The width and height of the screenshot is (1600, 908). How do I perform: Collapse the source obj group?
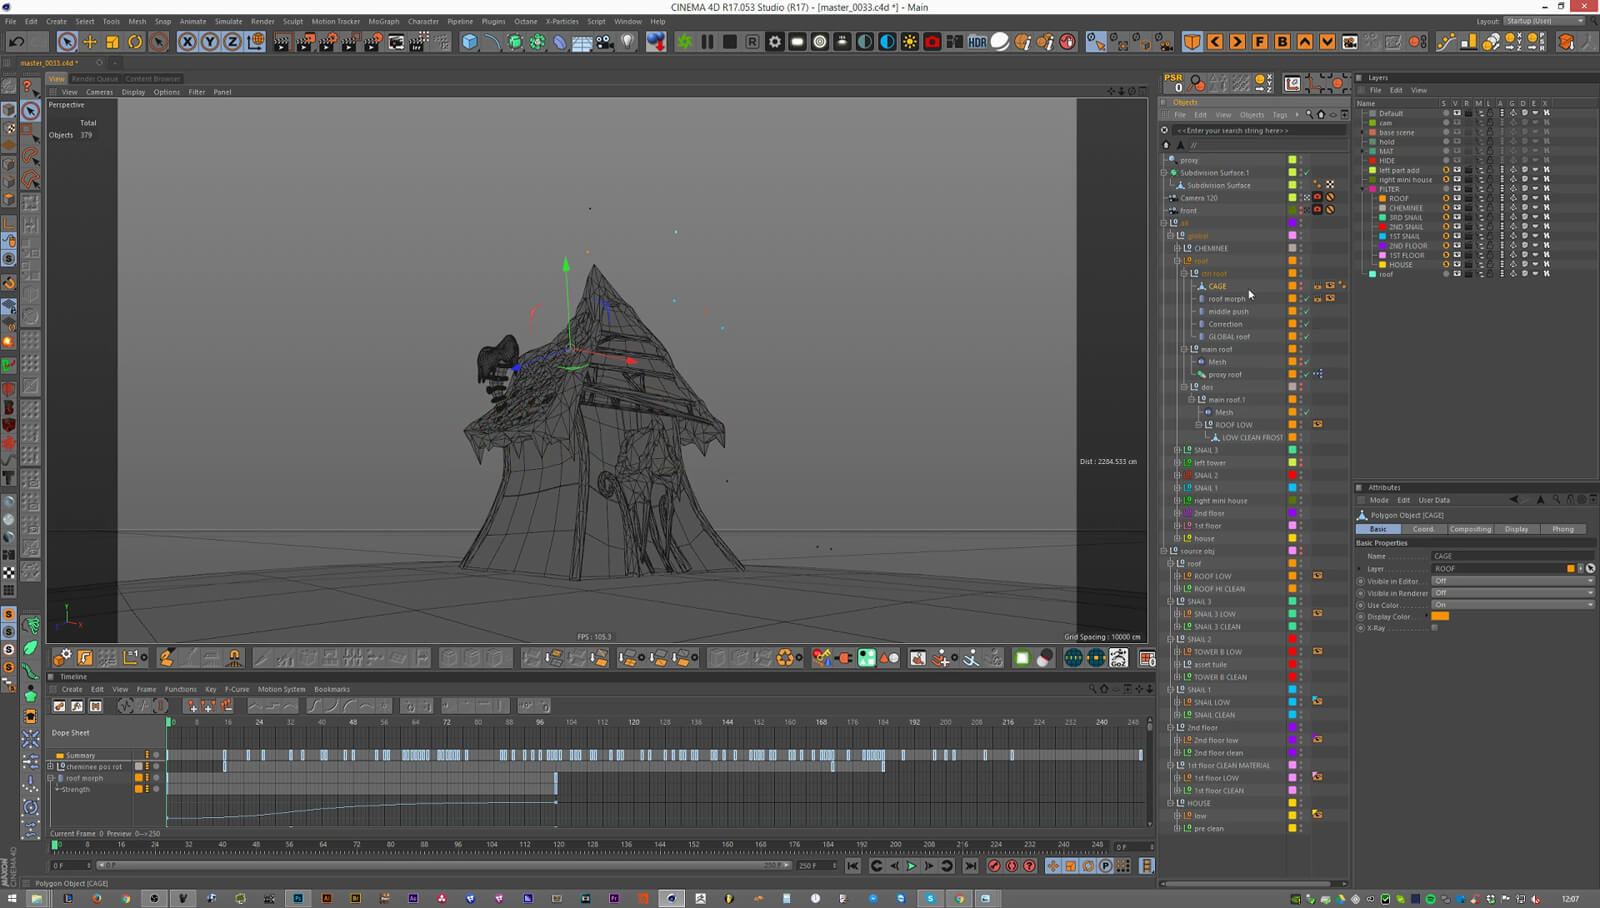tap(1164, 551)
